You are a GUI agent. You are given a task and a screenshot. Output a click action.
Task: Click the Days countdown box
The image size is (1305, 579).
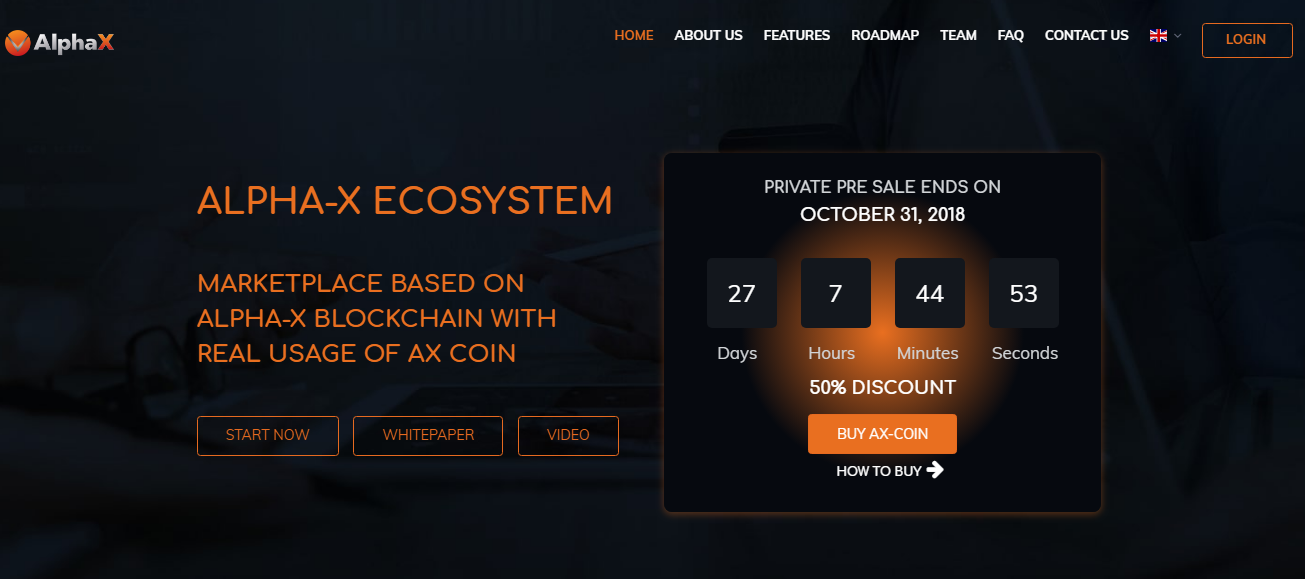(741, 293)
